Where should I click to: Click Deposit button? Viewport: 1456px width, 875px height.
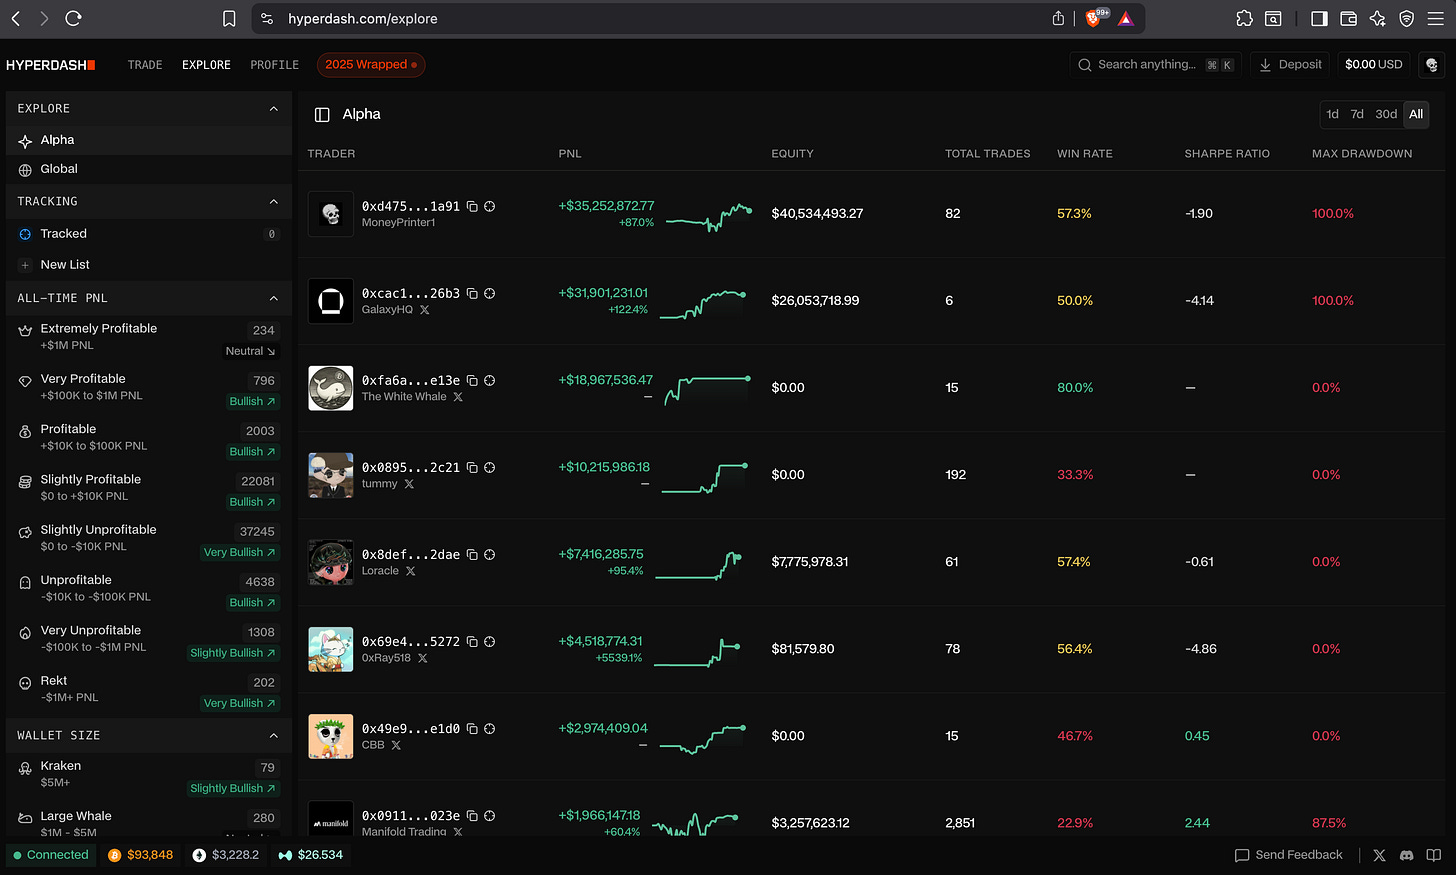(x=1290, y=65)
